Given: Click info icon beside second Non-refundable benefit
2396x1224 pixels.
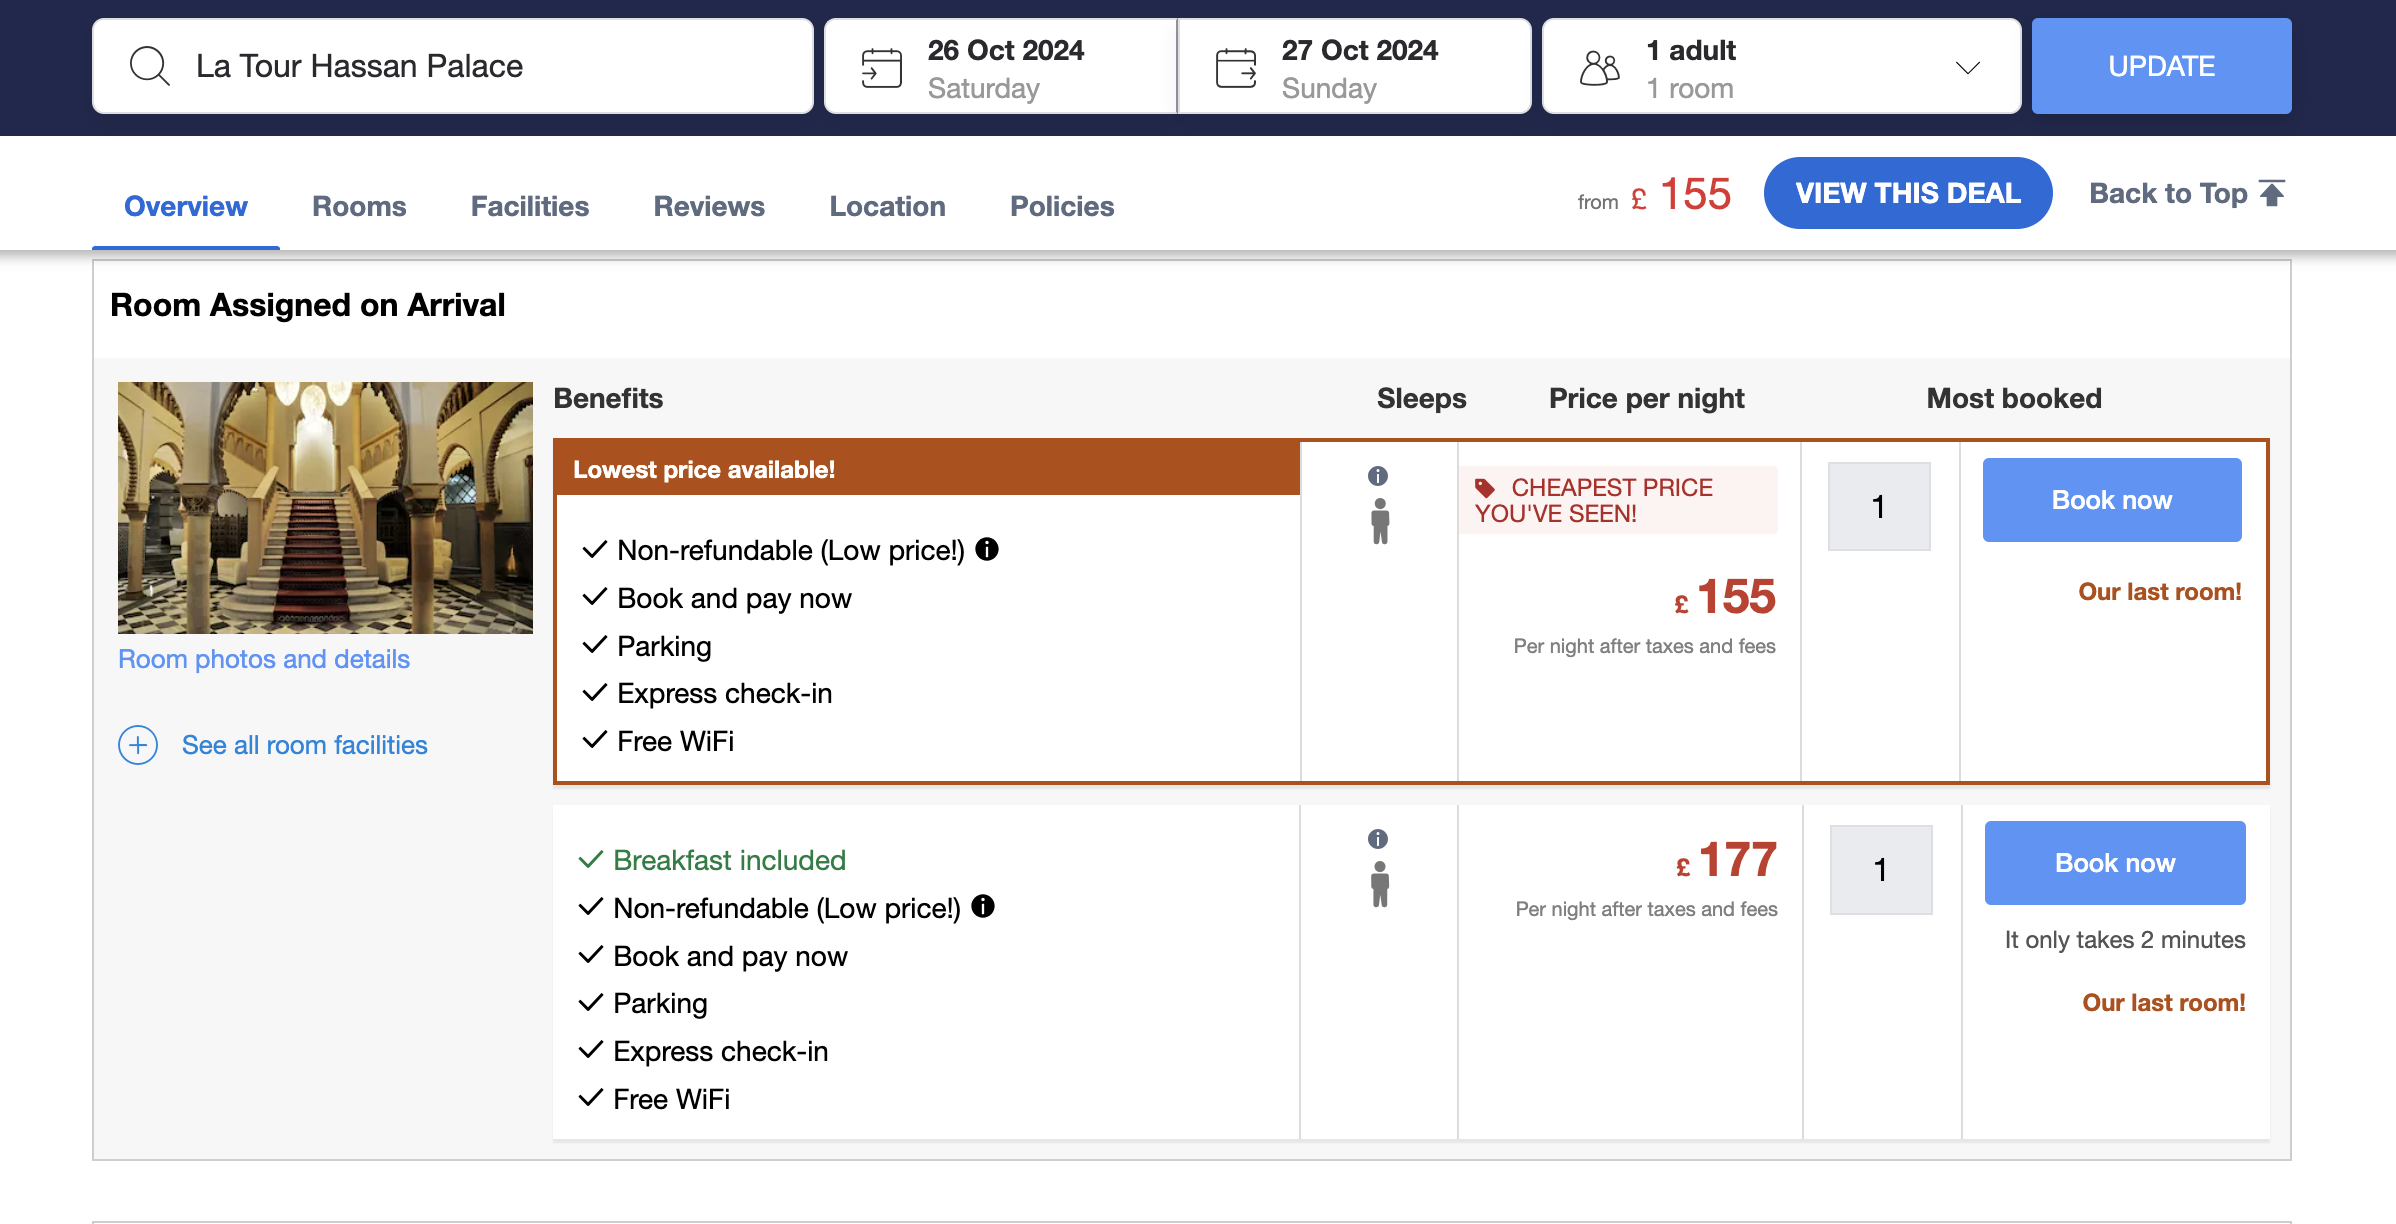Looking at the screenshot, I should click(x=983, y=906).
